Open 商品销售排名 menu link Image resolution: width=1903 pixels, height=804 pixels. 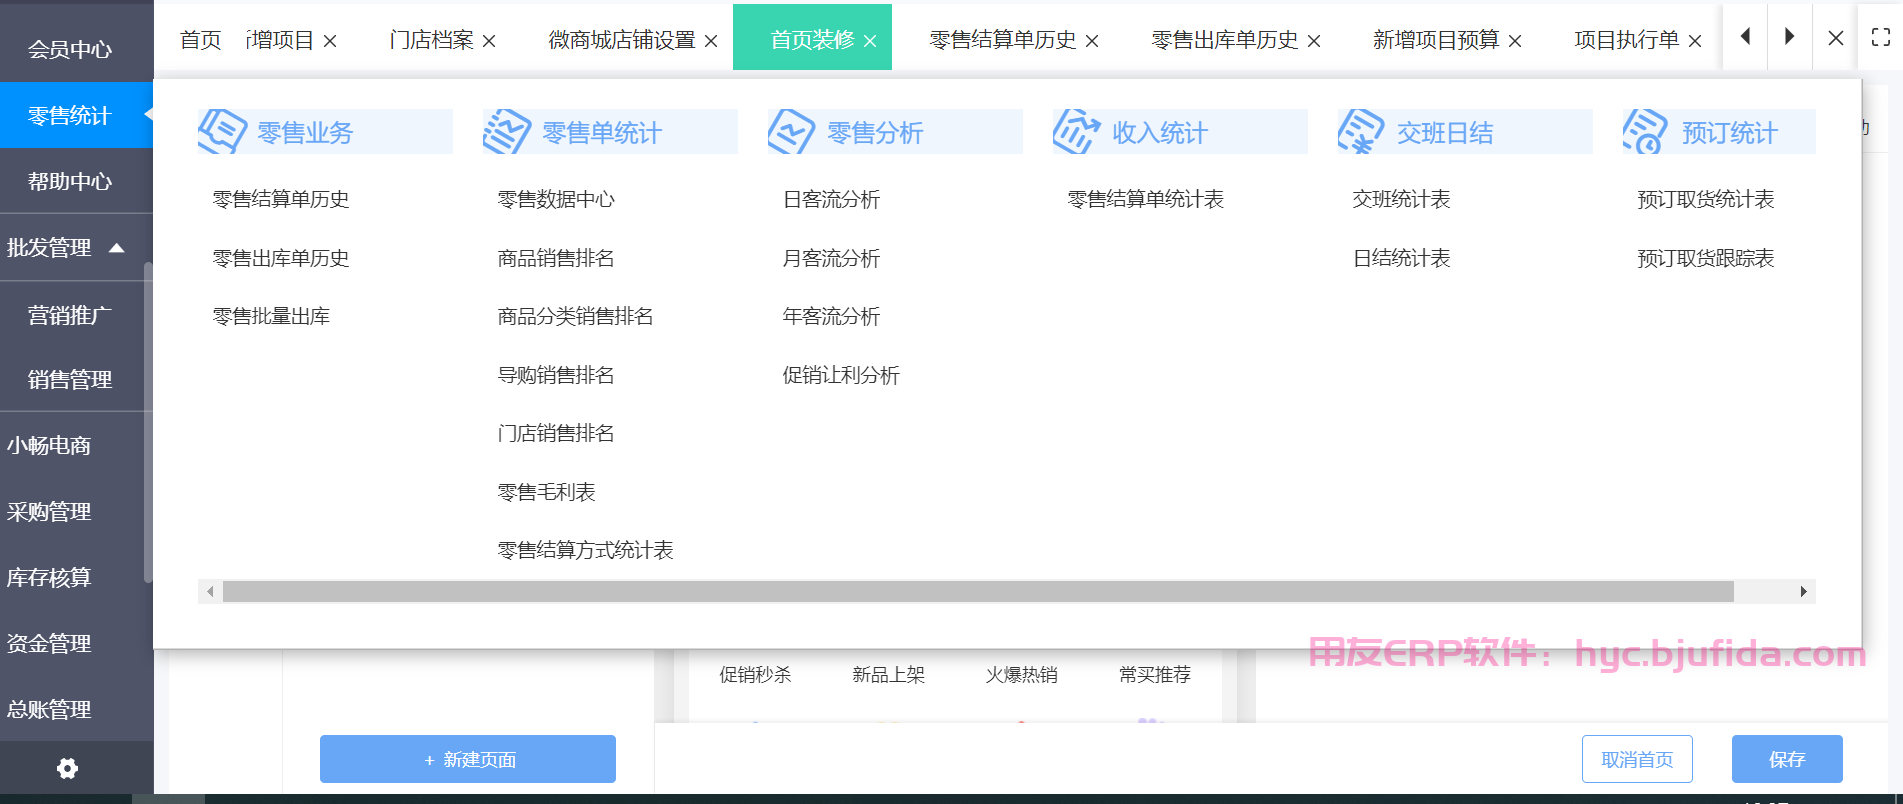click(x=556, y=258)
